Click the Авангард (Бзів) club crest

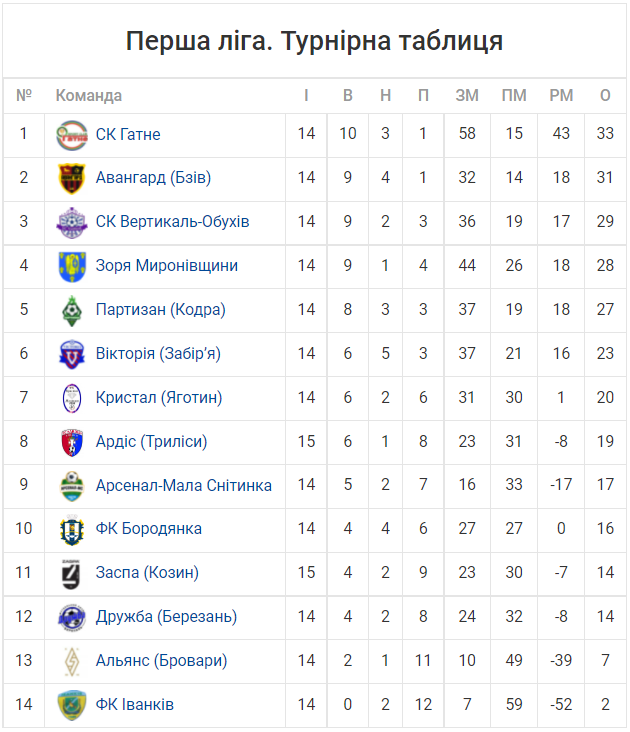72,178
